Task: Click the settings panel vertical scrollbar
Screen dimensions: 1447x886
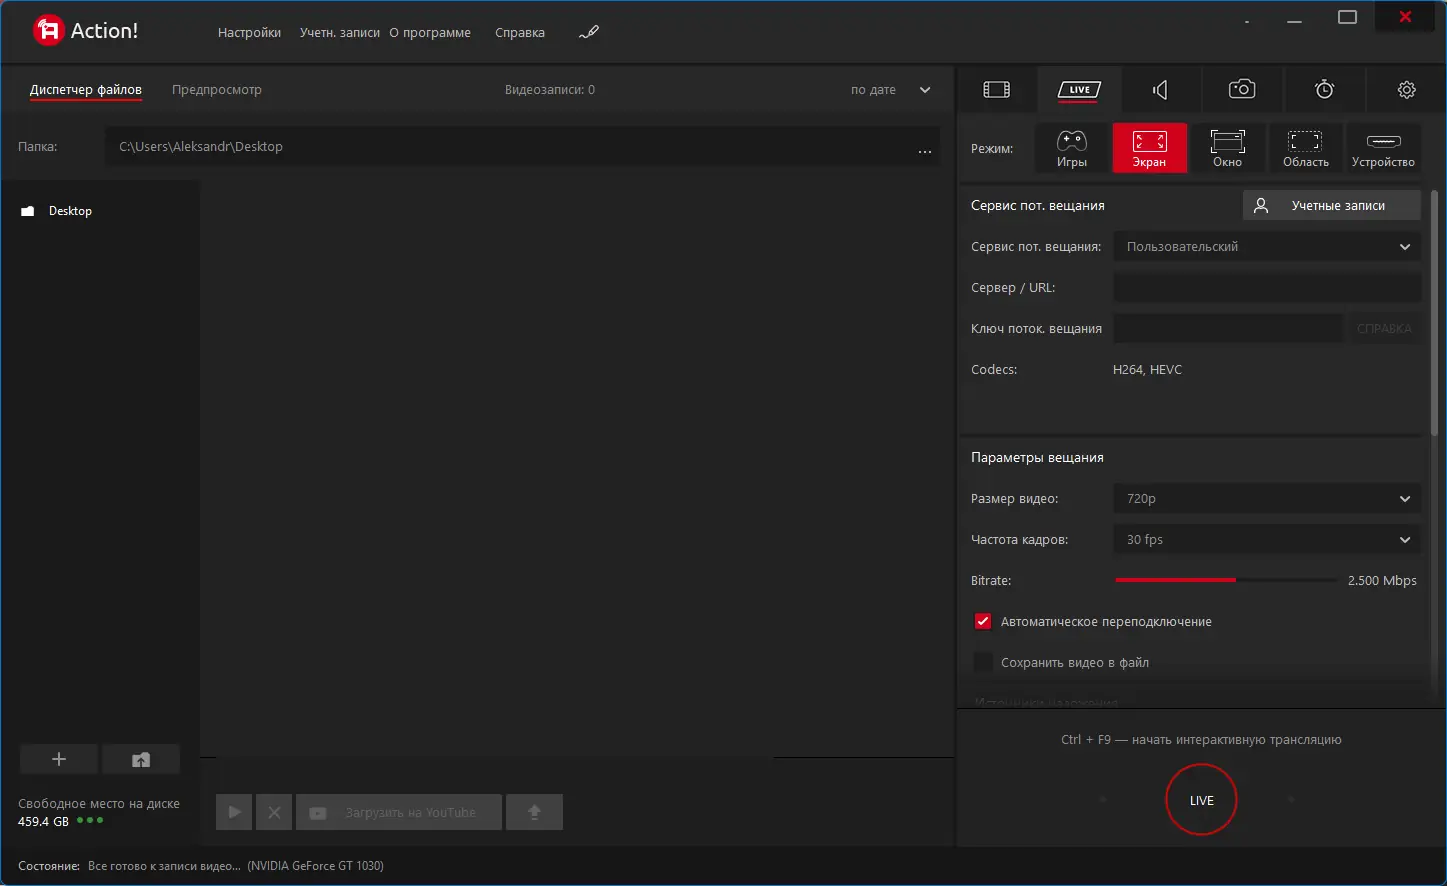Action: (1433, 313)
